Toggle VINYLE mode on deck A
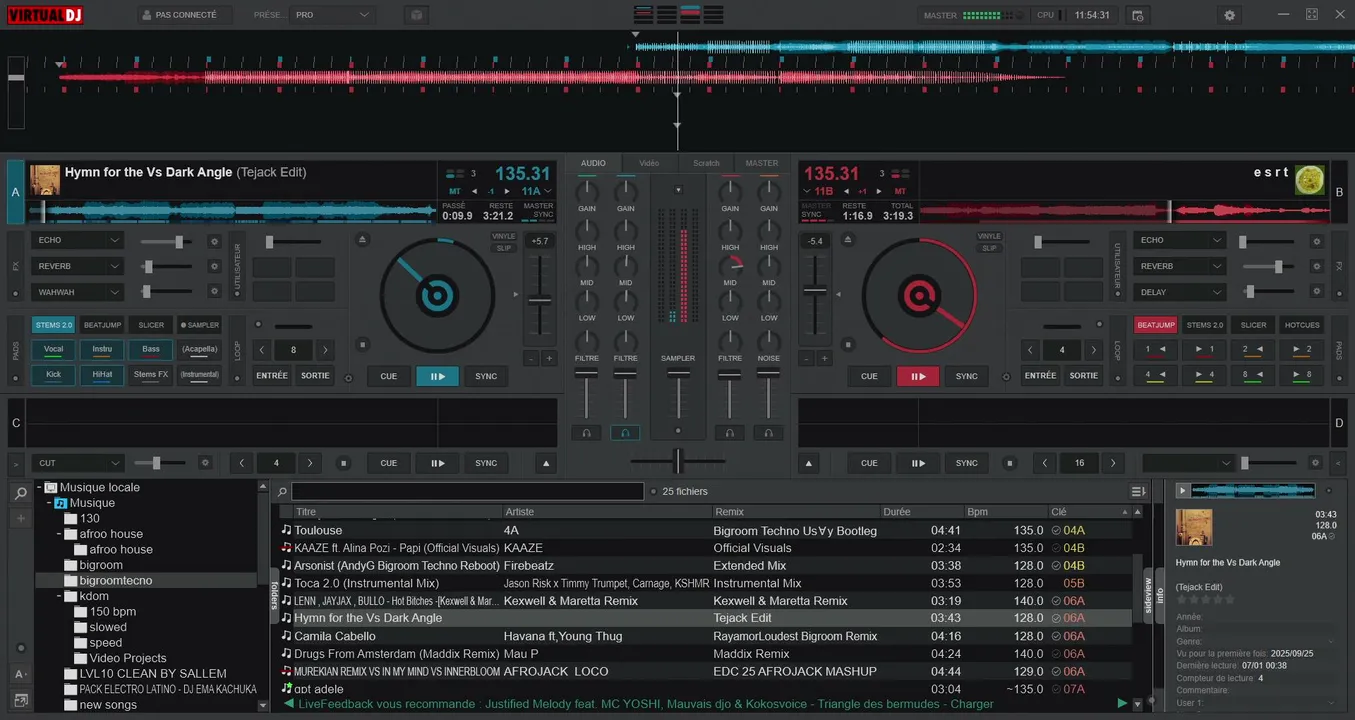The height and width of the screenshot is (720, 1355). pyautogui.click(x=504, y=236)
